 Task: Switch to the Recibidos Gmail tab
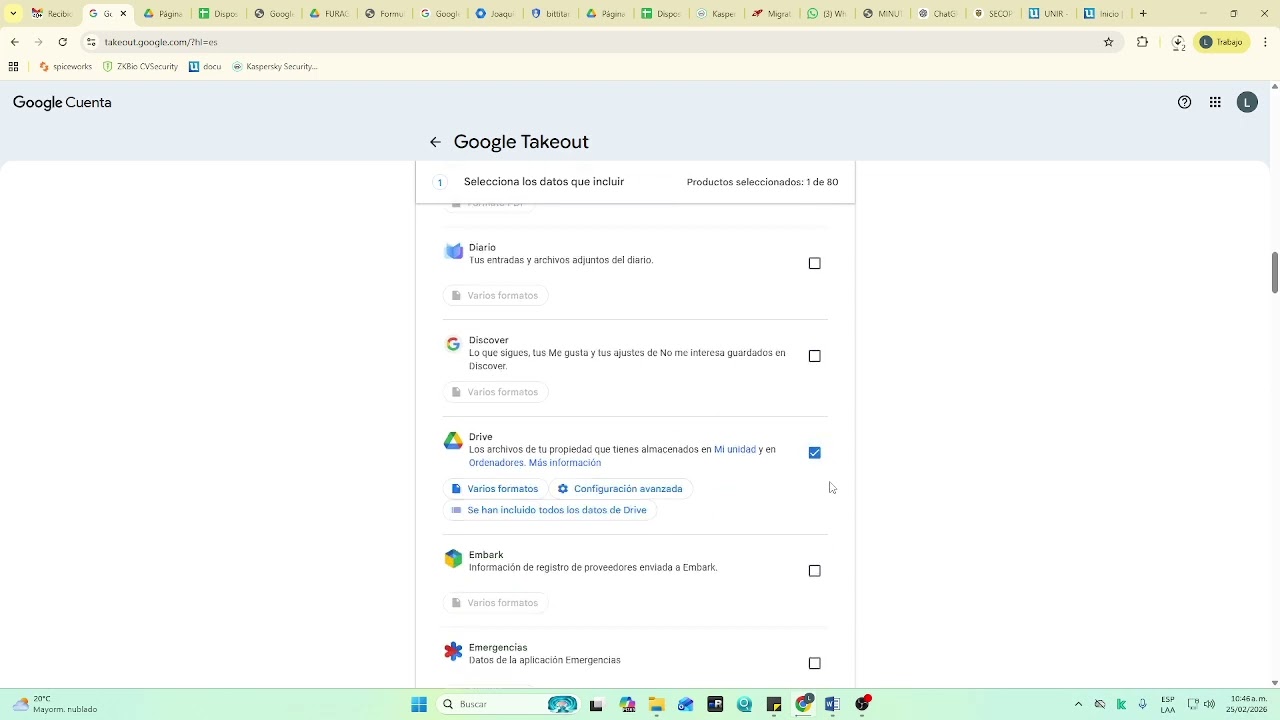tap(51, 13)
